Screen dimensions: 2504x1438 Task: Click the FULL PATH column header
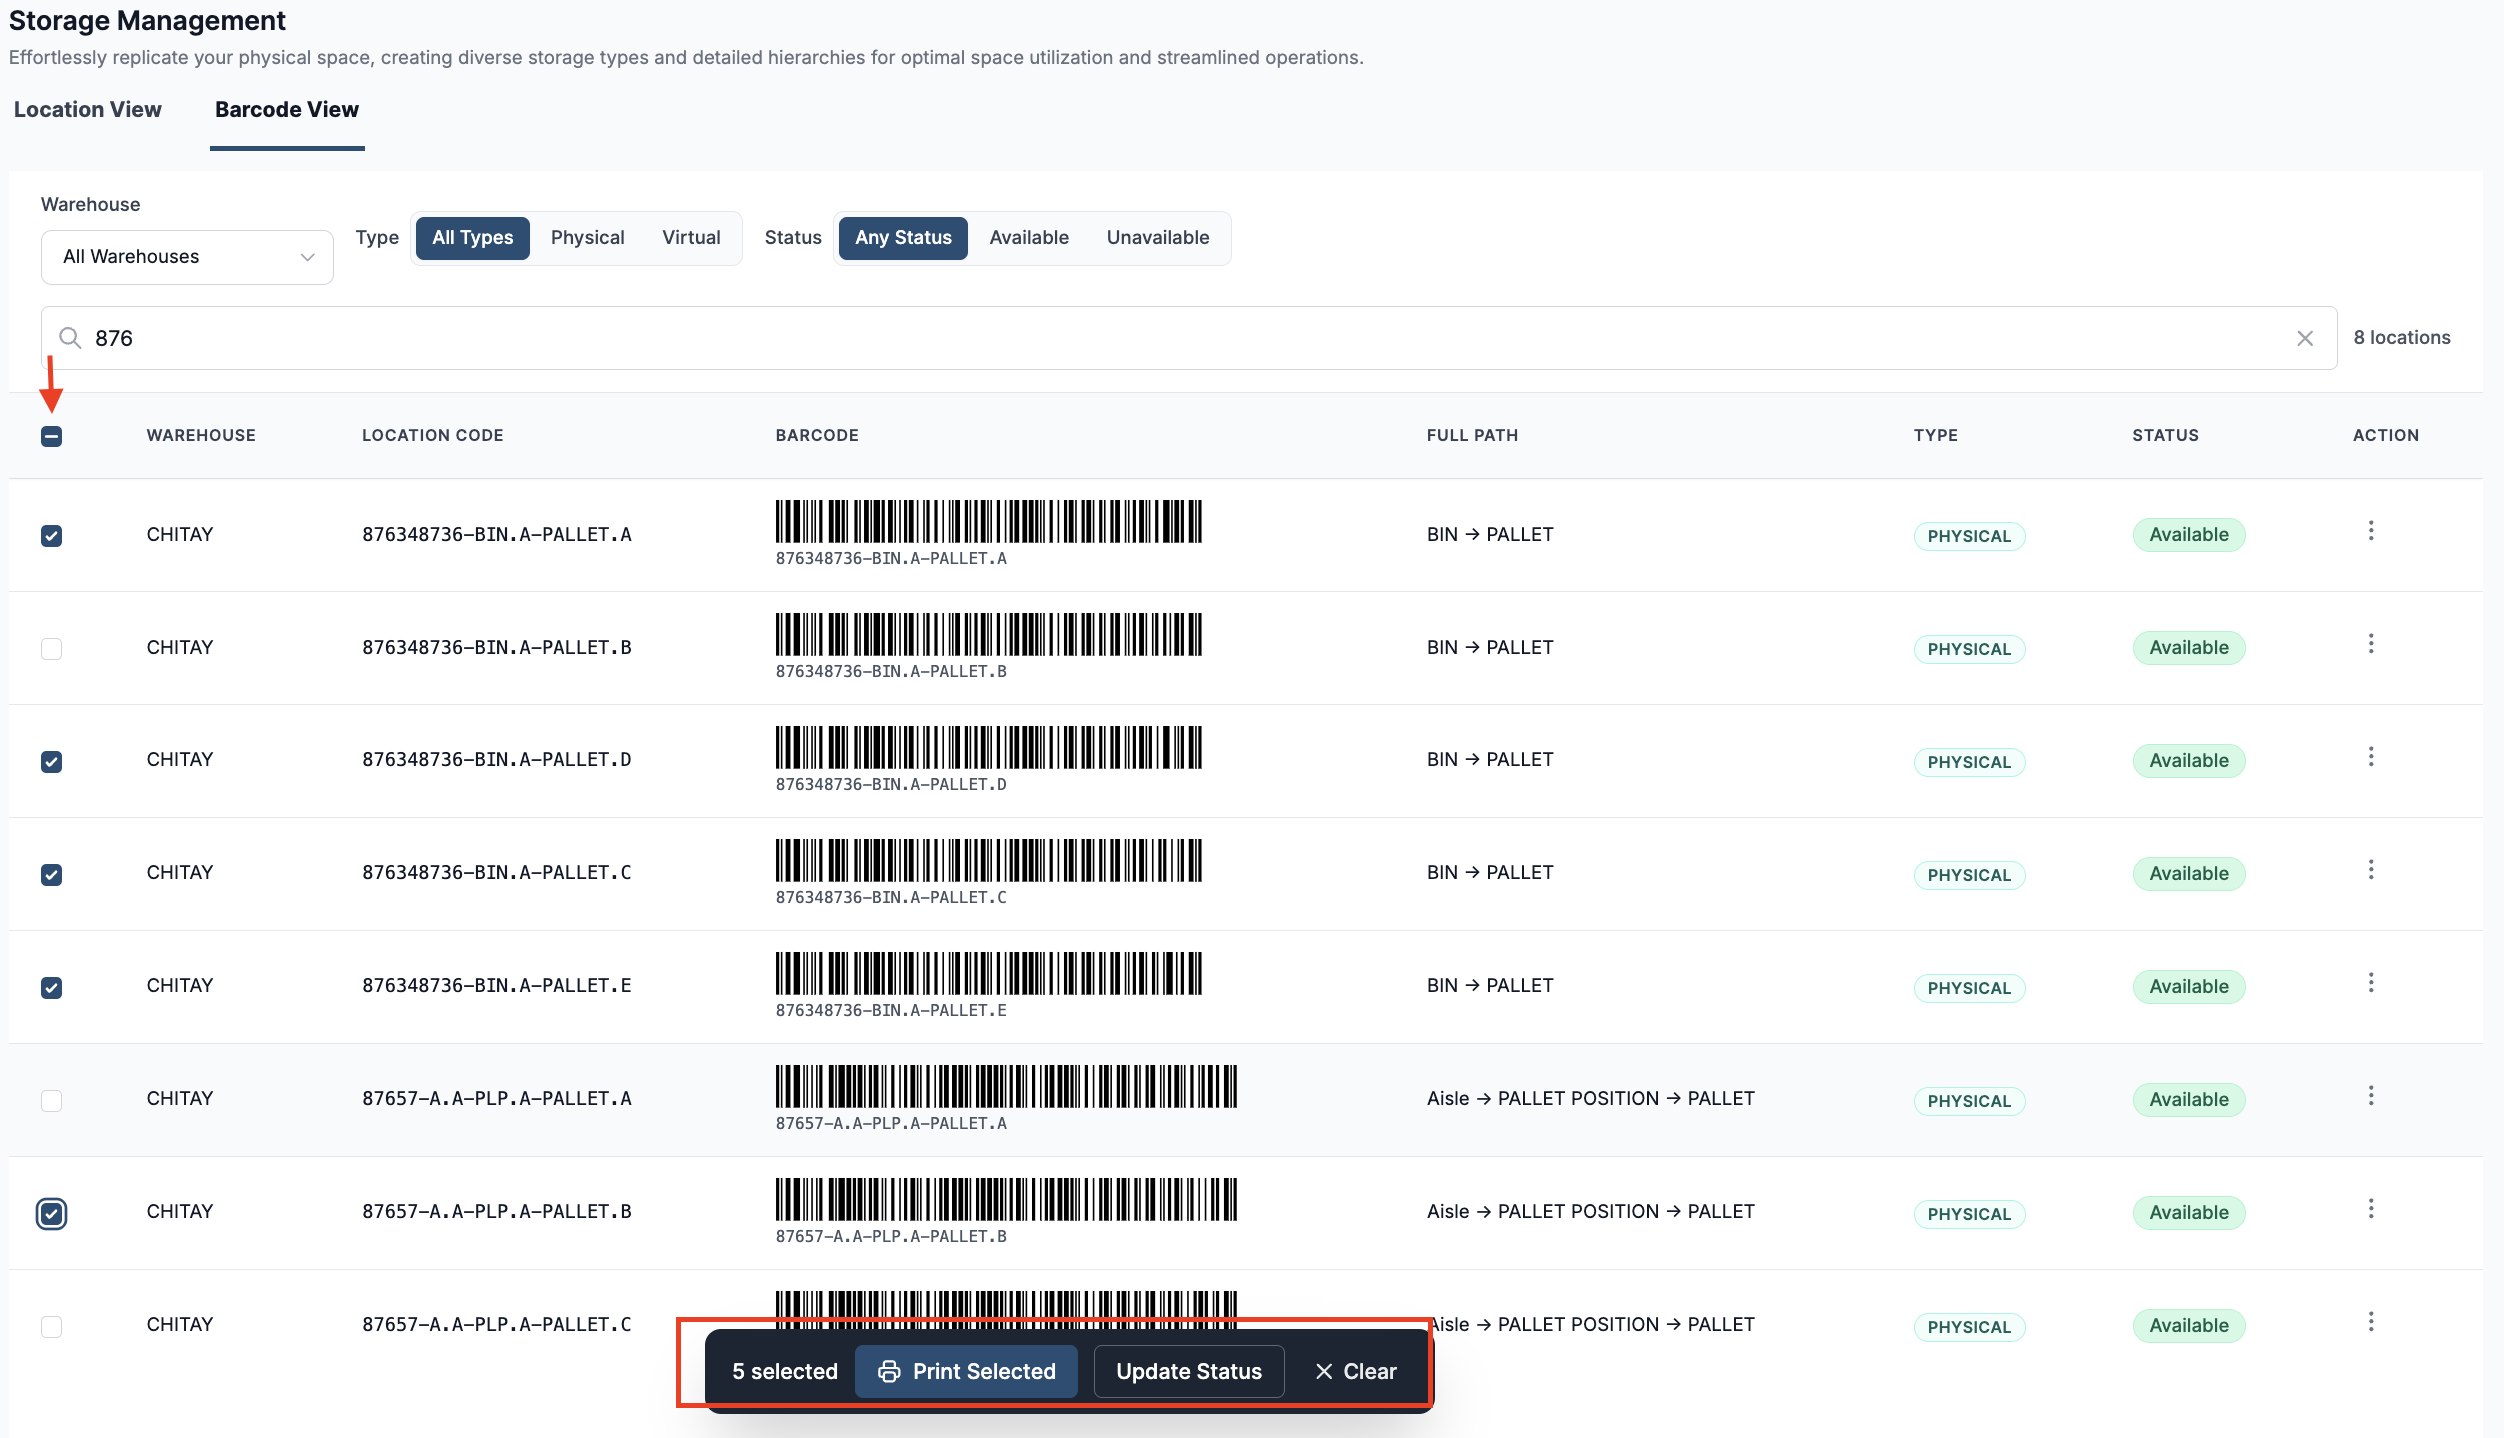point(1472,436)
